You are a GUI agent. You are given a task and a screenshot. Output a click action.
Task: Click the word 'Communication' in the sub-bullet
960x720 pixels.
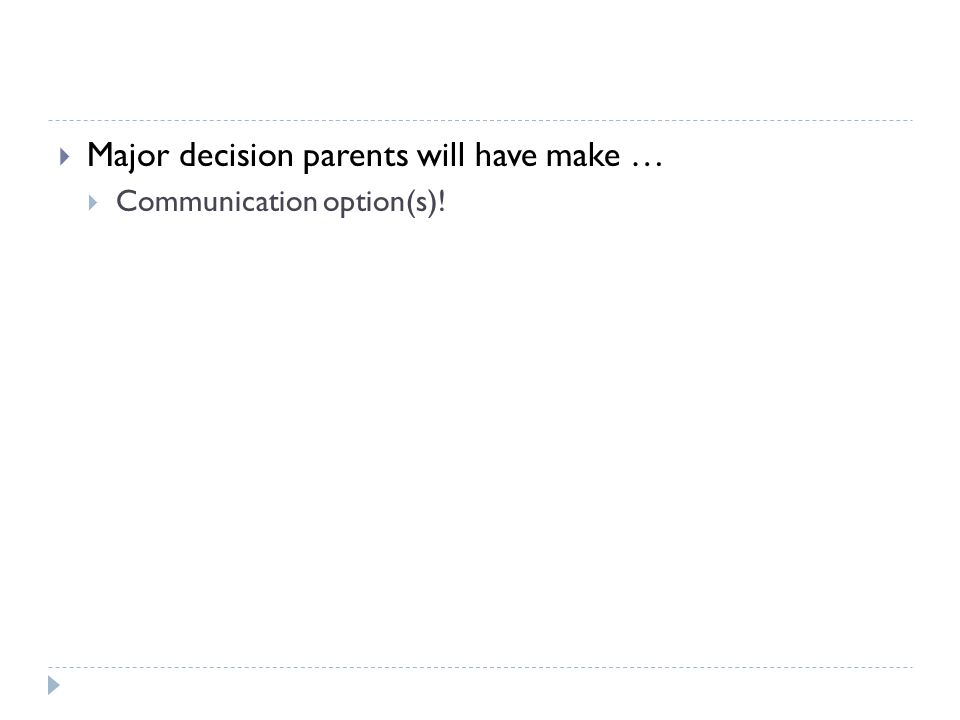pos(216,201)
